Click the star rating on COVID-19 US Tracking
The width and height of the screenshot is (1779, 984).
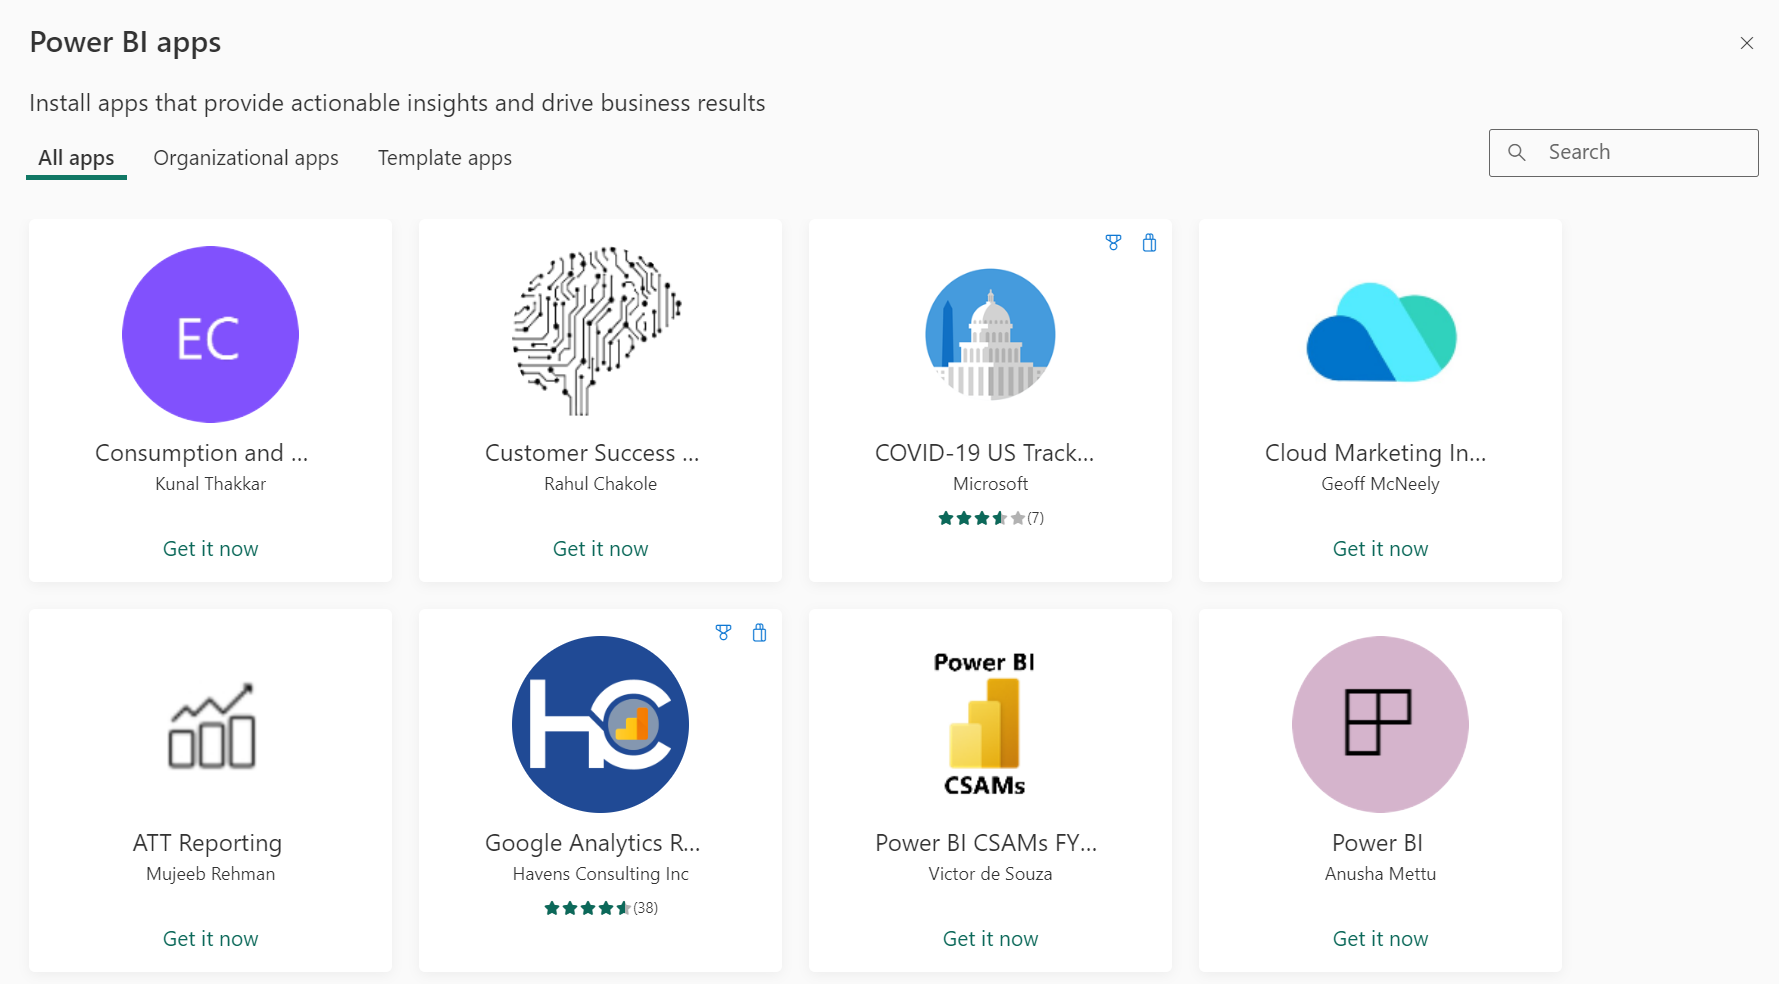click(x=989, y=518)
